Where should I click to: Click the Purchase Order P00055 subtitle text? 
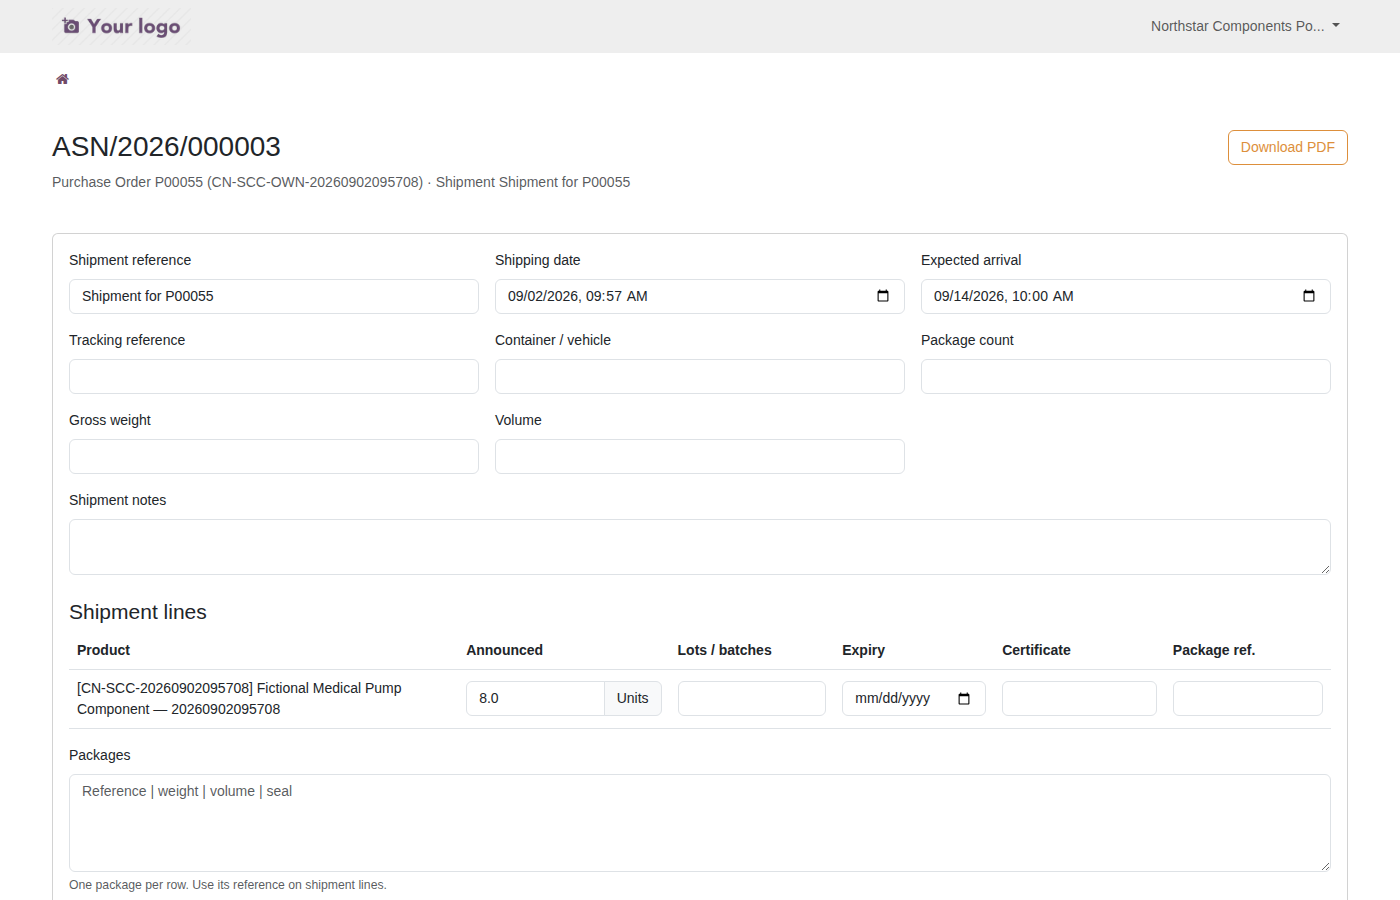341,182
